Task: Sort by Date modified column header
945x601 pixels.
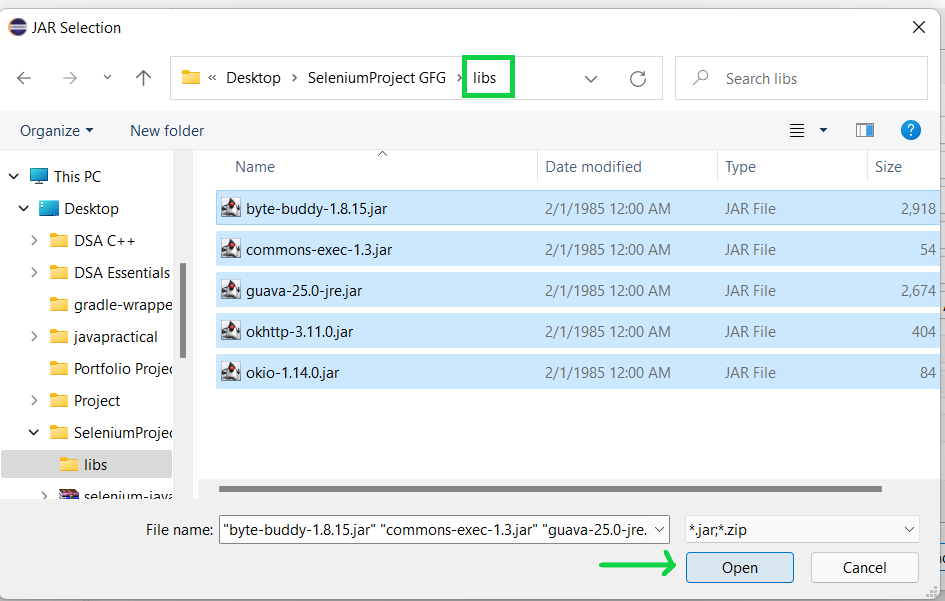Action: [x=593, y=167]
